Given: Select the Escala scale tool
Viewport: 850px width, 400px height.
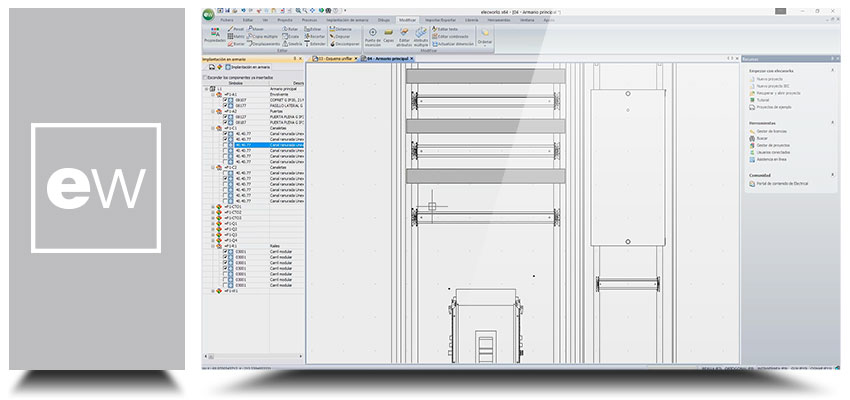Looking at the screenshot, I should pos(291,36).
